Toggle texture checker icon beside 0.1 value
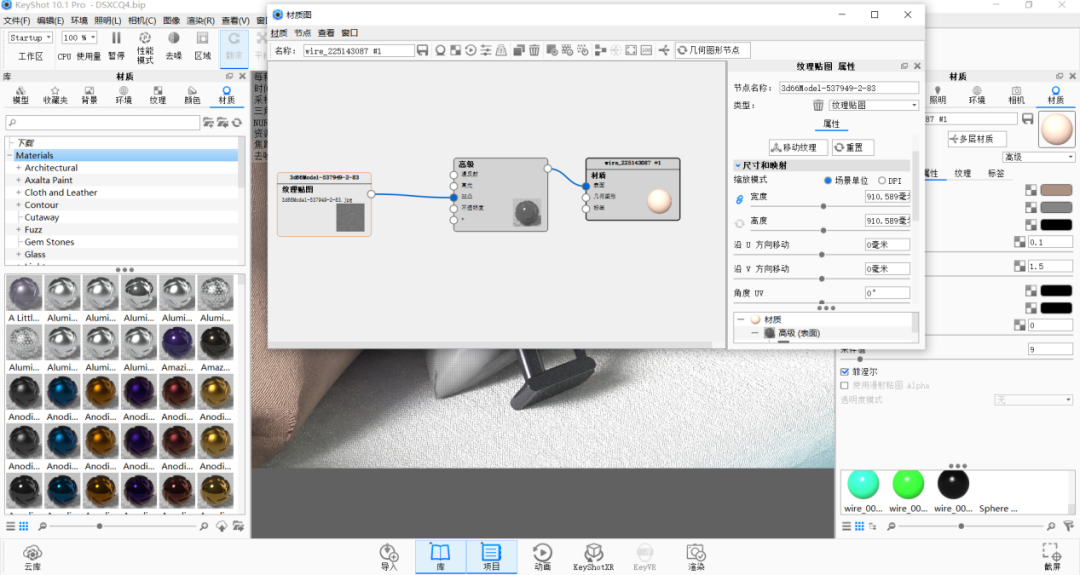Image resolution: width=1080 pixels, height=575 pixels. pyautogui.click(x=1020, y=242)
